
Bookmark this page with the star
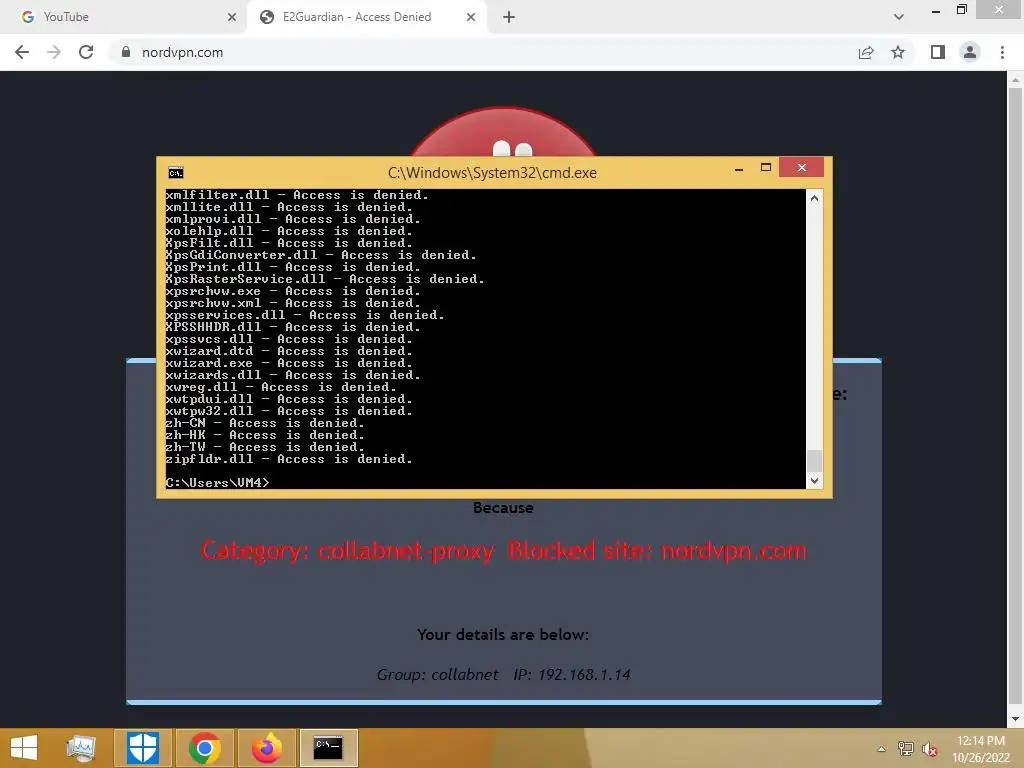pyautogui.click(x=898, y=52)
